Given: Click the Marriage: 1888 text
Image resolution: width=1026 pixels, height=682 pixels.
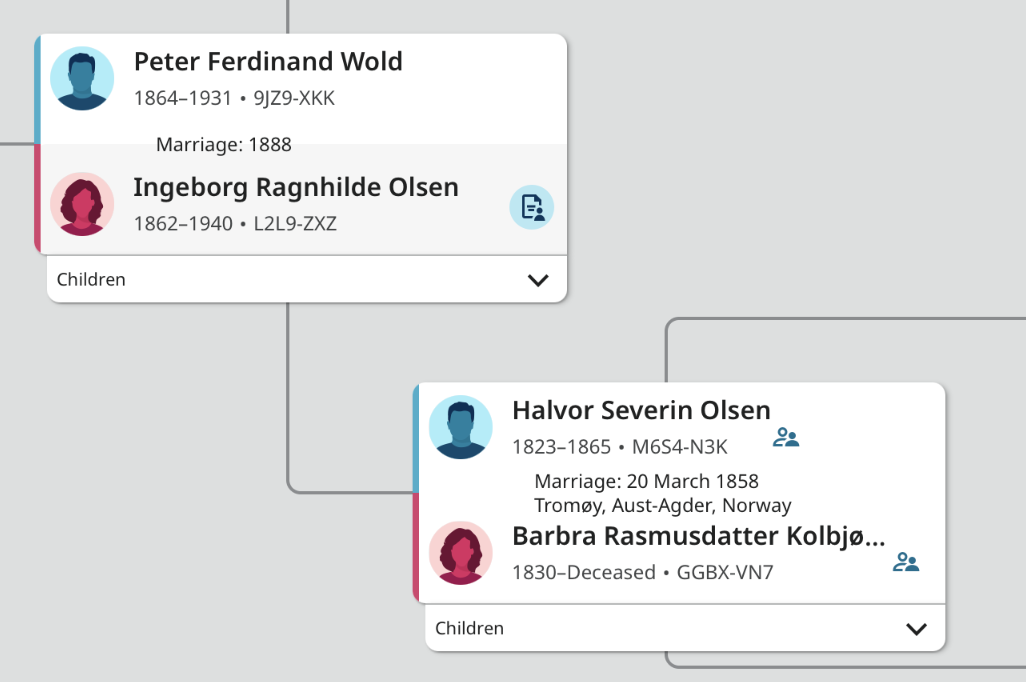Looking at the screenshot, I should click(224, 145).
